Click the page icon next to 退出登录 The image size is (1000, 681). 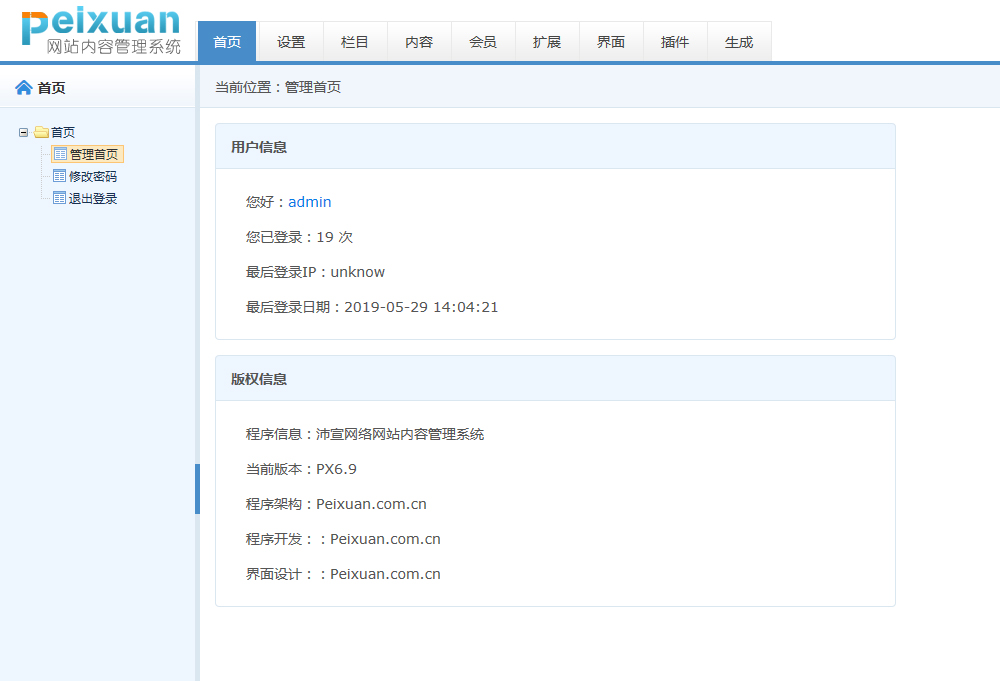point(60,198)
